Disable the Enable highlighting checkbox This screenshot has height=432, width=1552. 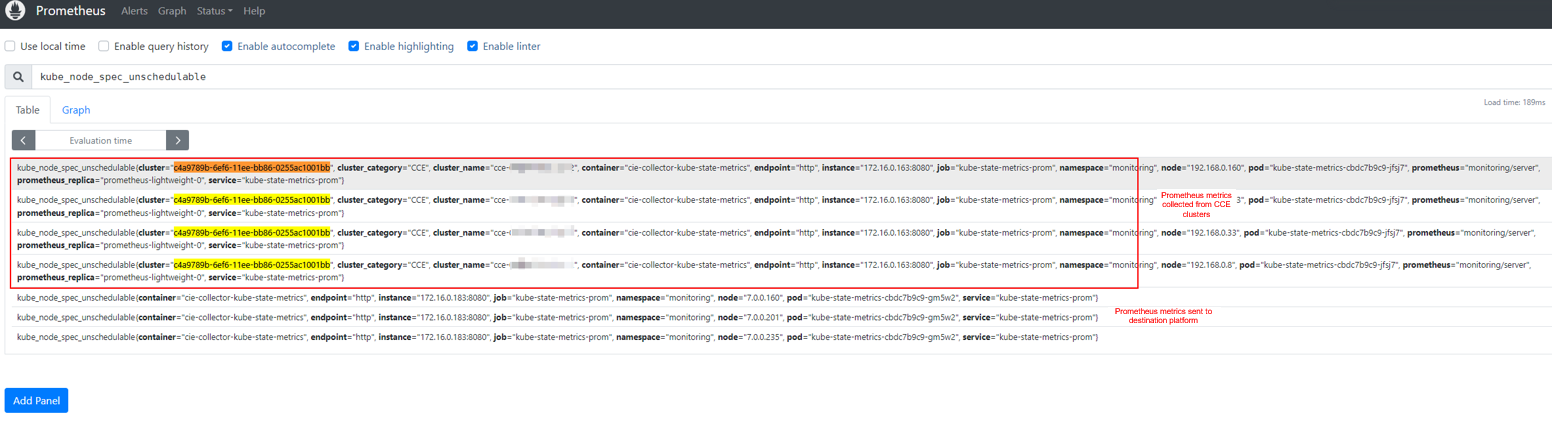coord(354,46)
